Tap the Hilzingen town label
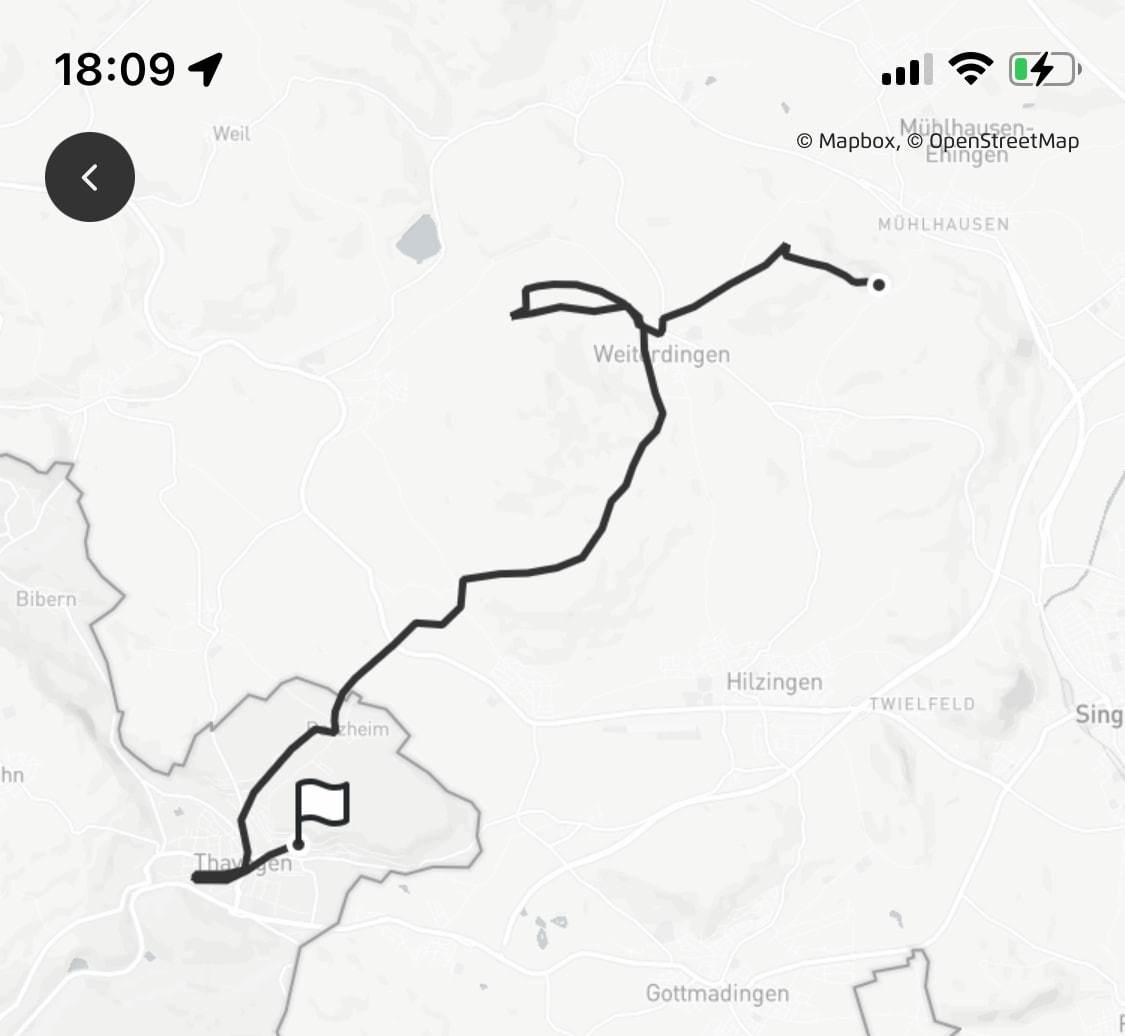 point(774,682)
